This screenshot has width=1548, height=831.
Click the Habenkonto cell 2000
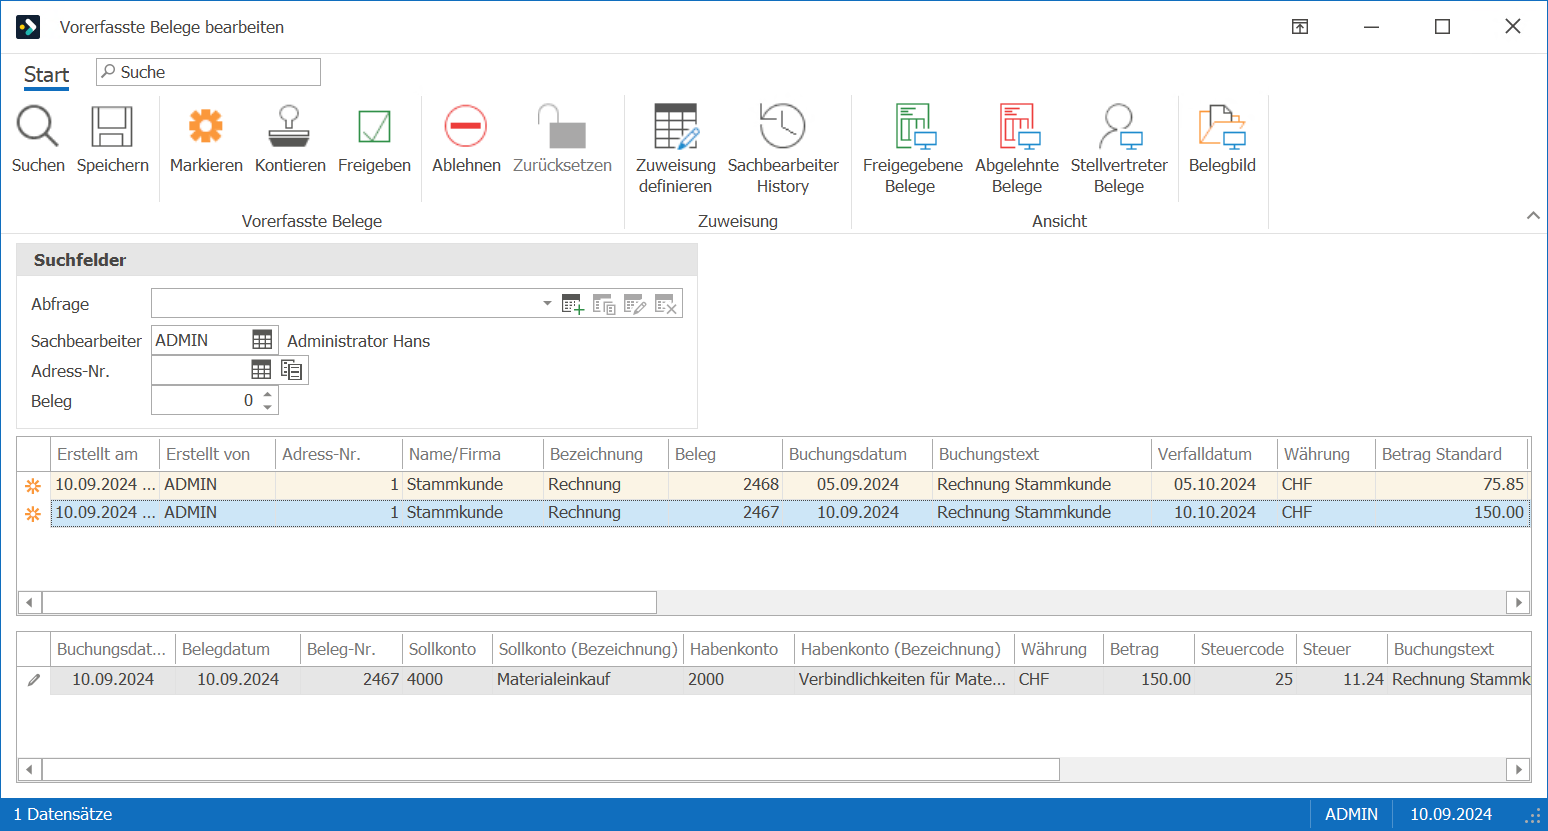pyautogui.click(x=739, y=679)
